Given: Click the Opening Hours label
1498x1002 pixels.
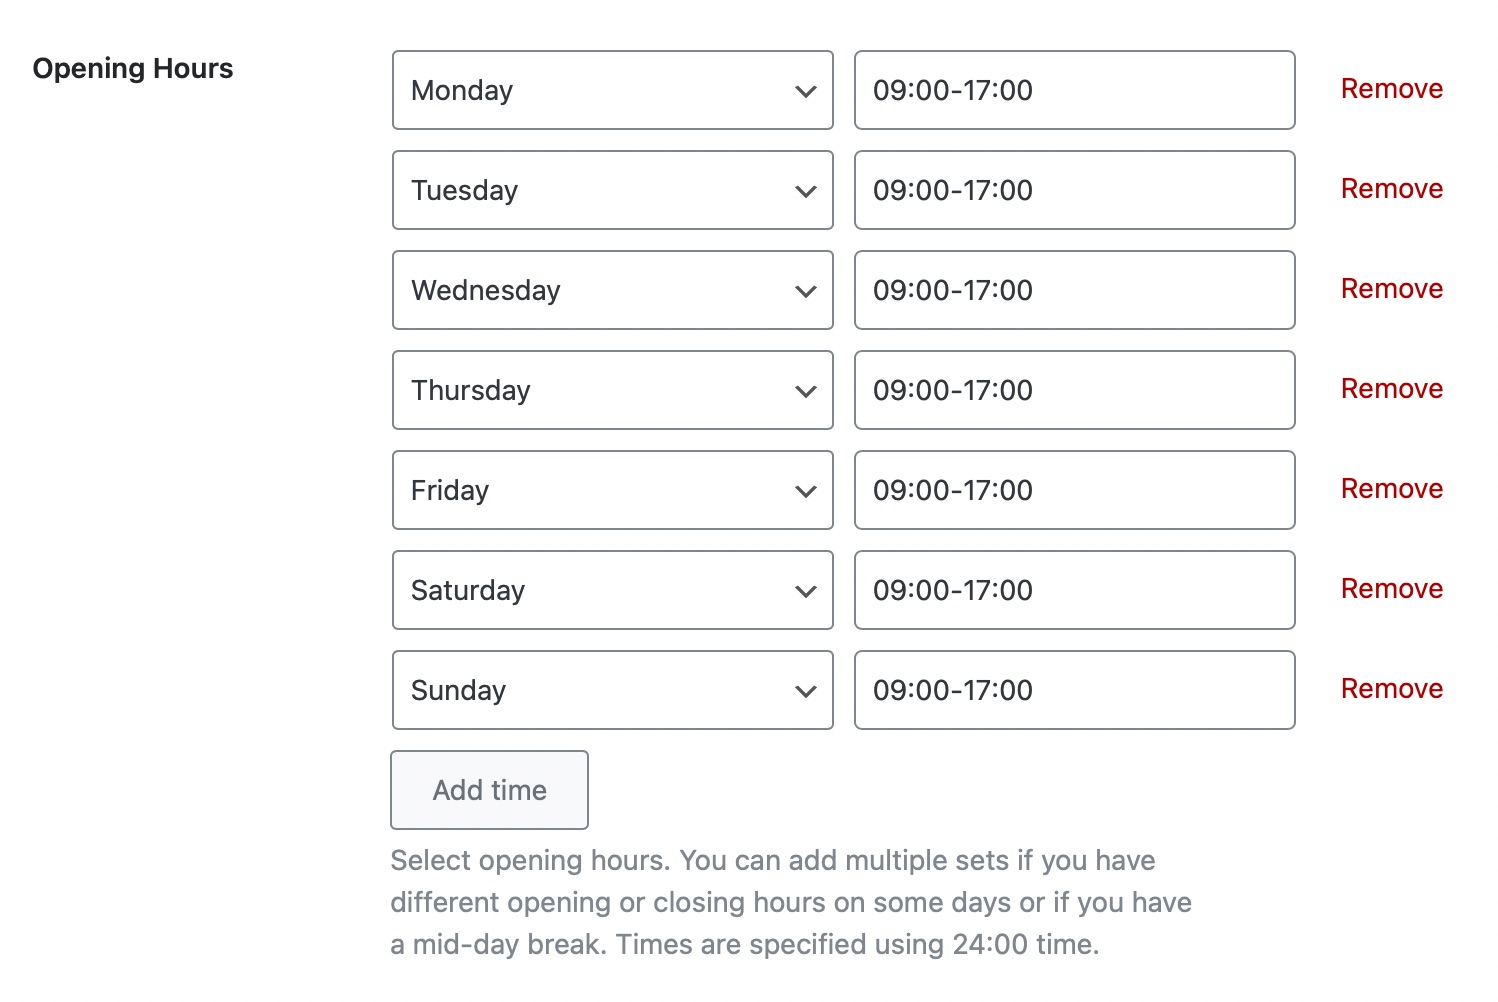Looking at the screenshot, I should click(x=133, y=68).
